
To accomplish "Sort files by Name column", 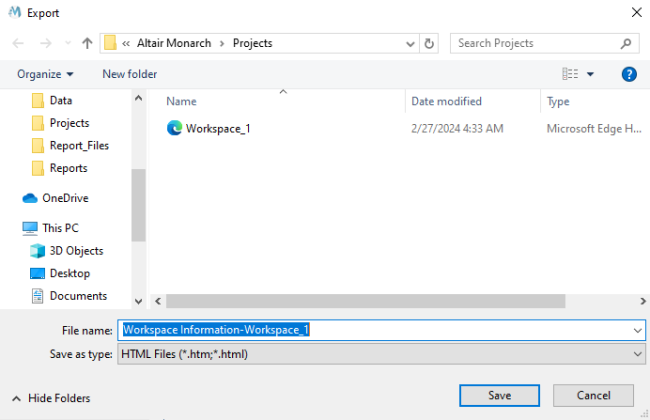I will 181,102.
